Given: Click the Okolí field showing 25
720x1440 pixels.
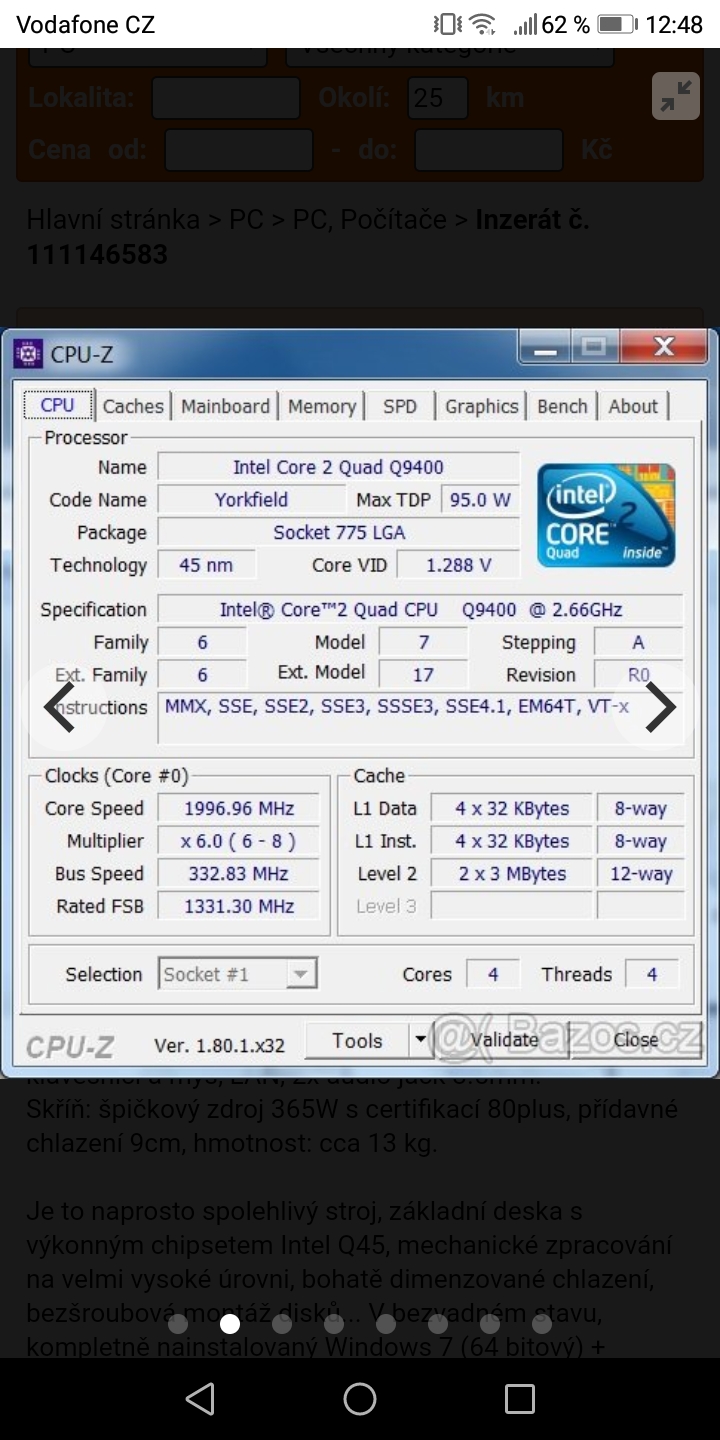Looking at the screenshot, I should coord(438,98).
